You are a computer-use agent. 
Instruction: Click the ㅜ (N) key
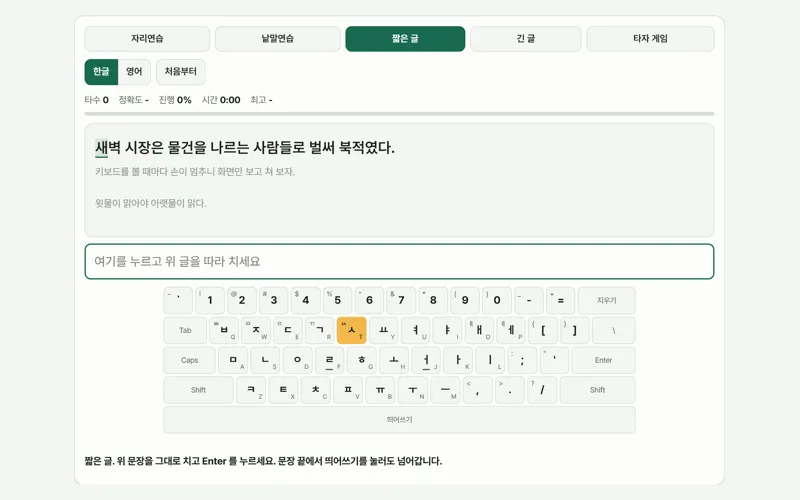pyautogui.click(x=412, y=390)
